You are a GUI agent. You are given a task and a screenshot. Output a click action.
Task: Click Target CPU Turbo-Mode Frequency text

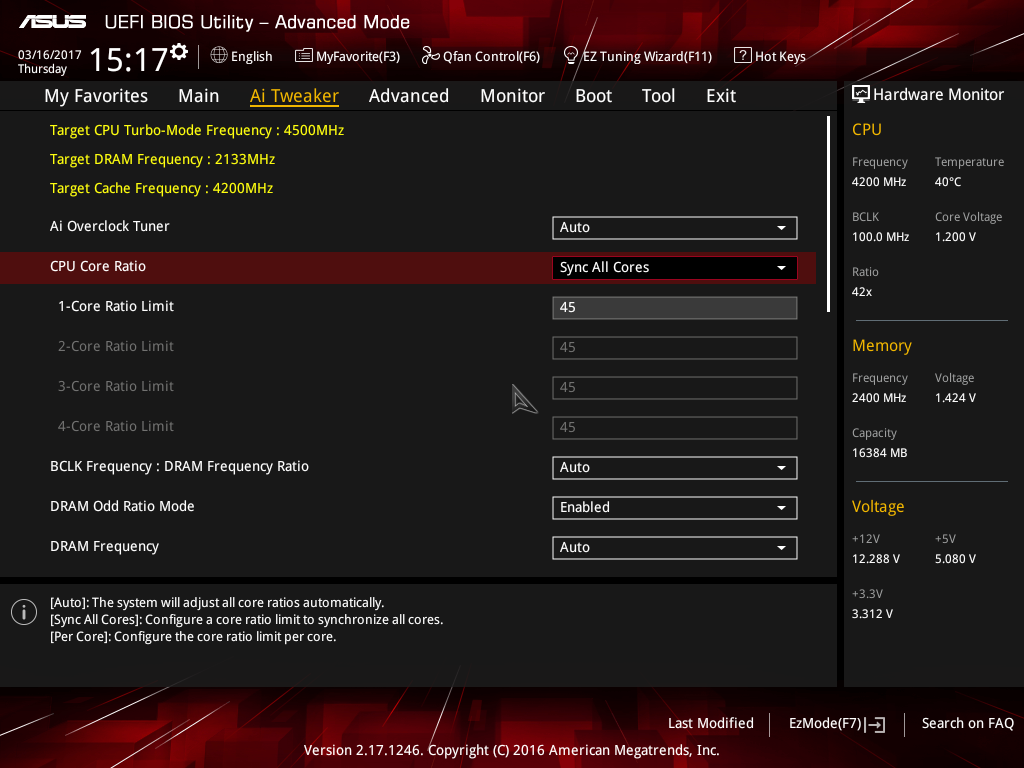pyautogui.click(x=197, y=130)
